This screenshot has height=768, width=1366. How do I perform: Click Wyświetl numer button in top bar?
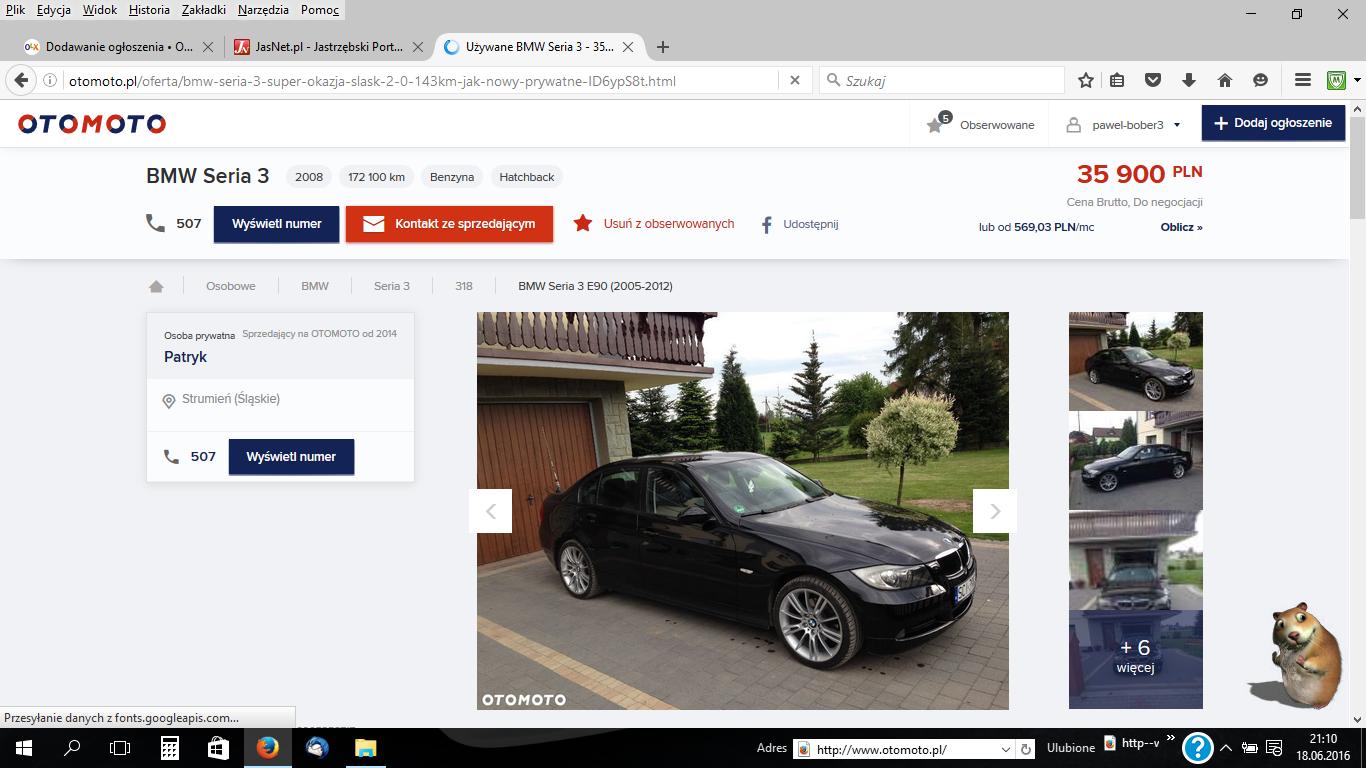276,224
